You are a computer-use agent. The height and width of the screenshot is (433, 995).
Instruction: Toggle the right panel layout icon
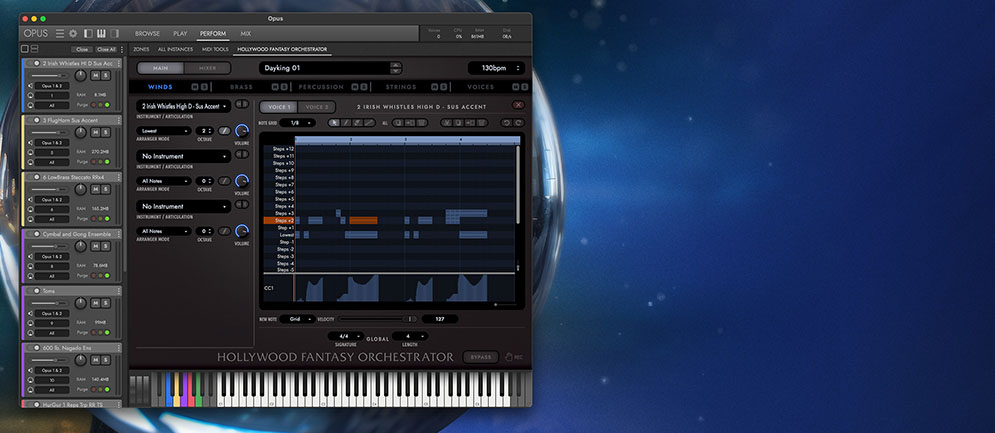[x=114, y=33]
